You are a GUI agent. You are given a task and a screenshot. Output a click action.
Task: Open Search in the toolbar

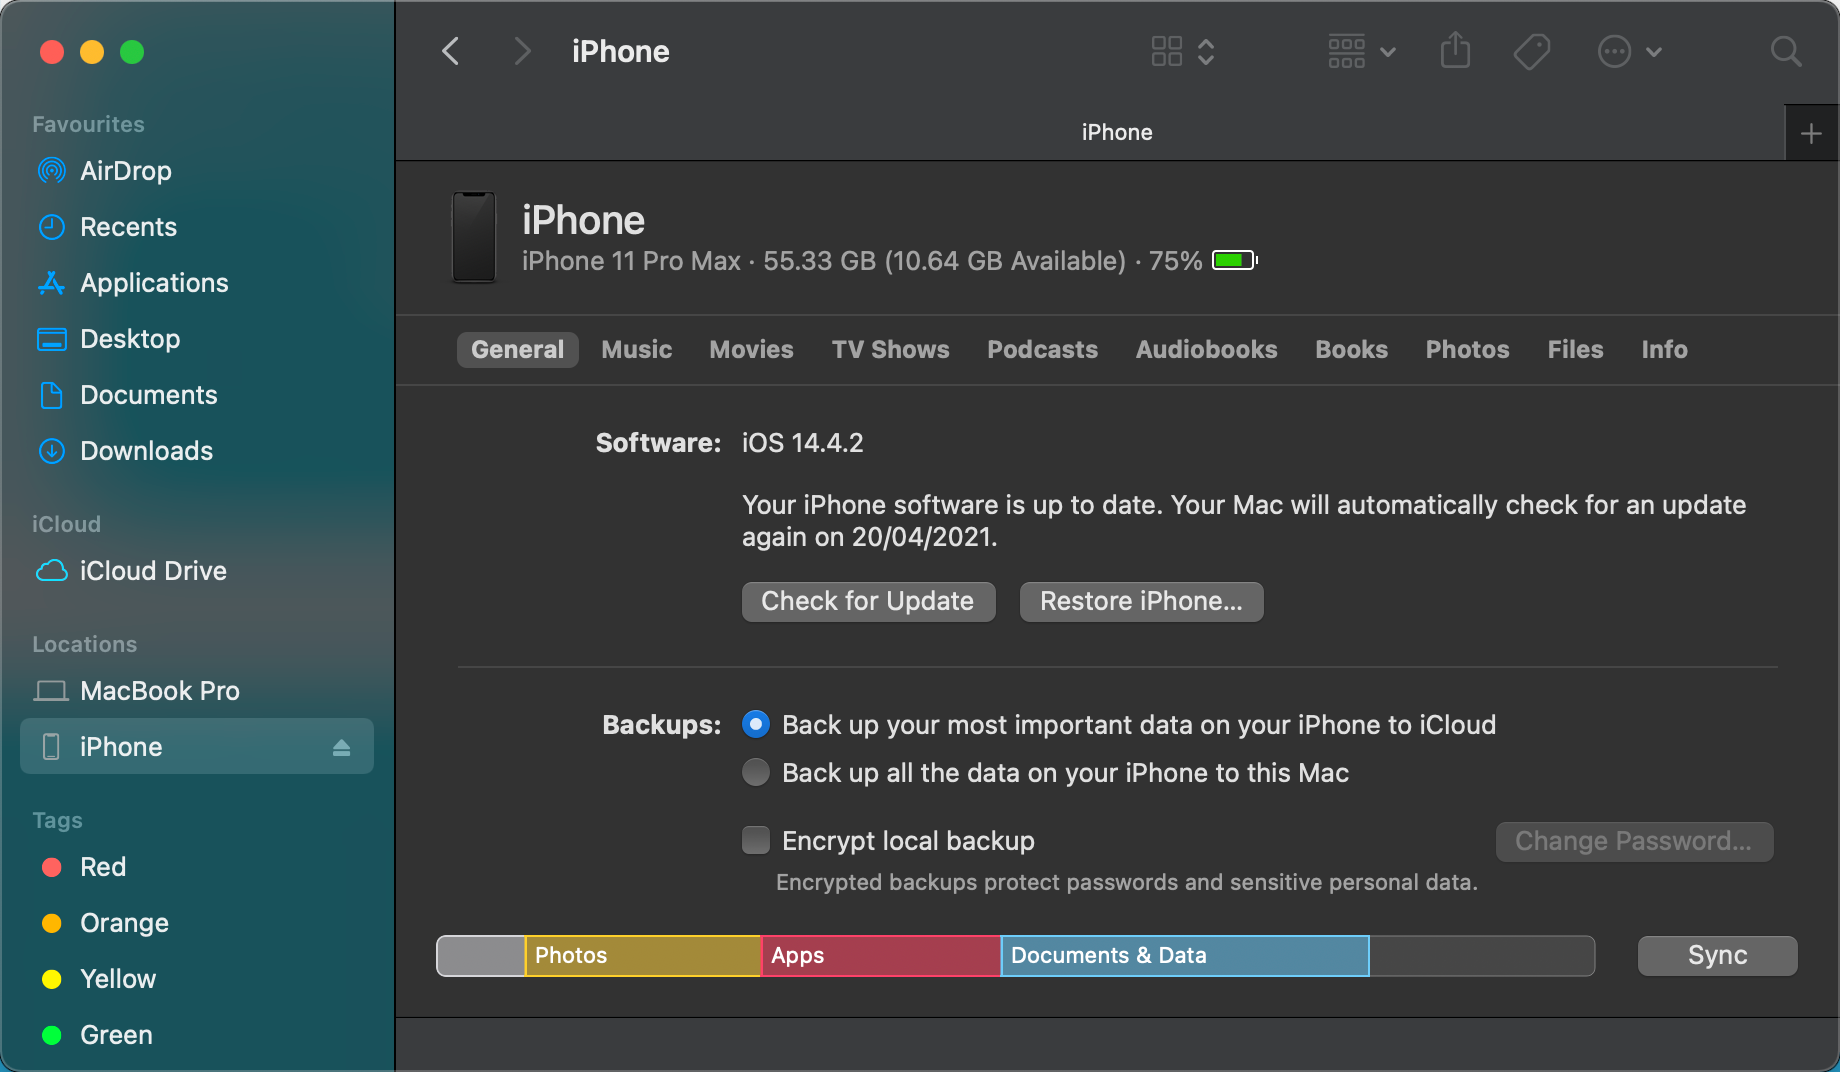[x=1785, y=51]
